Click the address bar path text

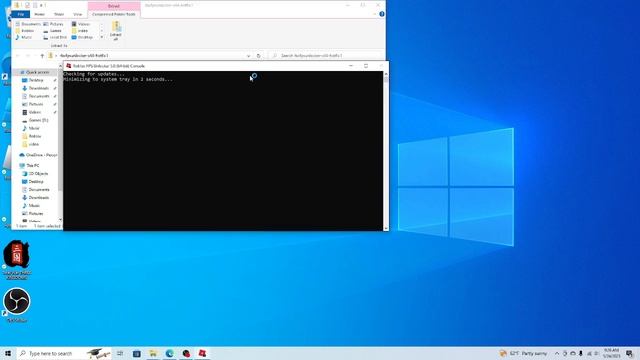84,56
